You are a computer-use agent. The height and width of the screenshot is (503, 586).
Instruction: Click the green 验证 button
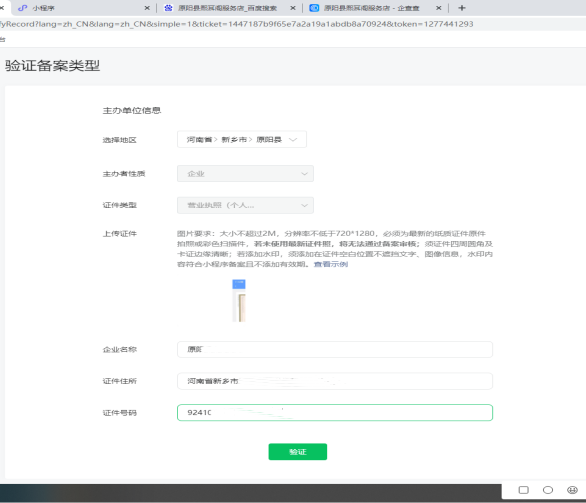298,452
